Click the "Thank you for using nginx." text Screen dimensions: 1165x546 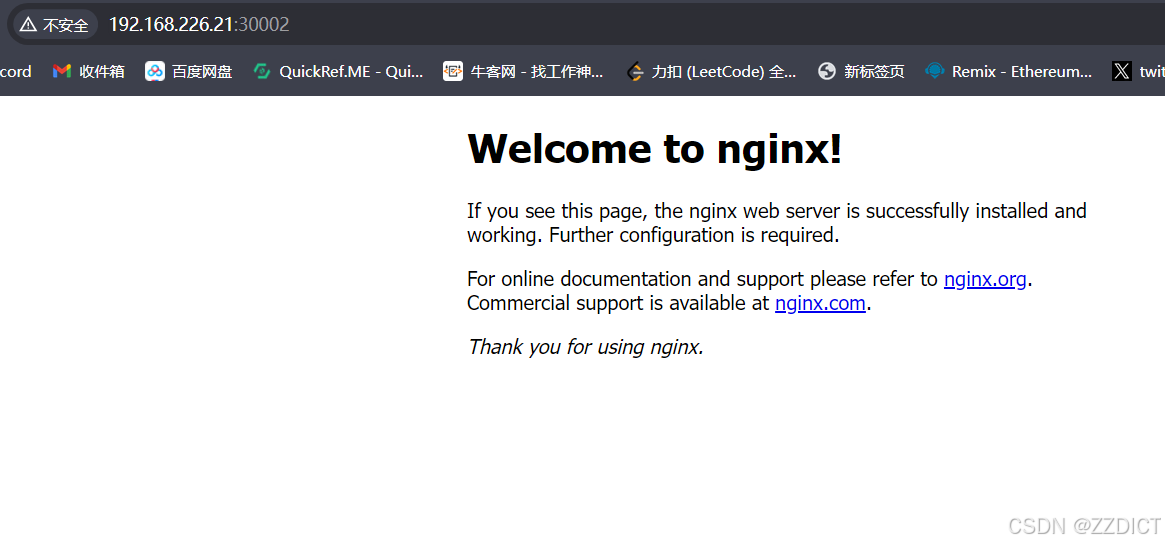[x=585, y=346]
